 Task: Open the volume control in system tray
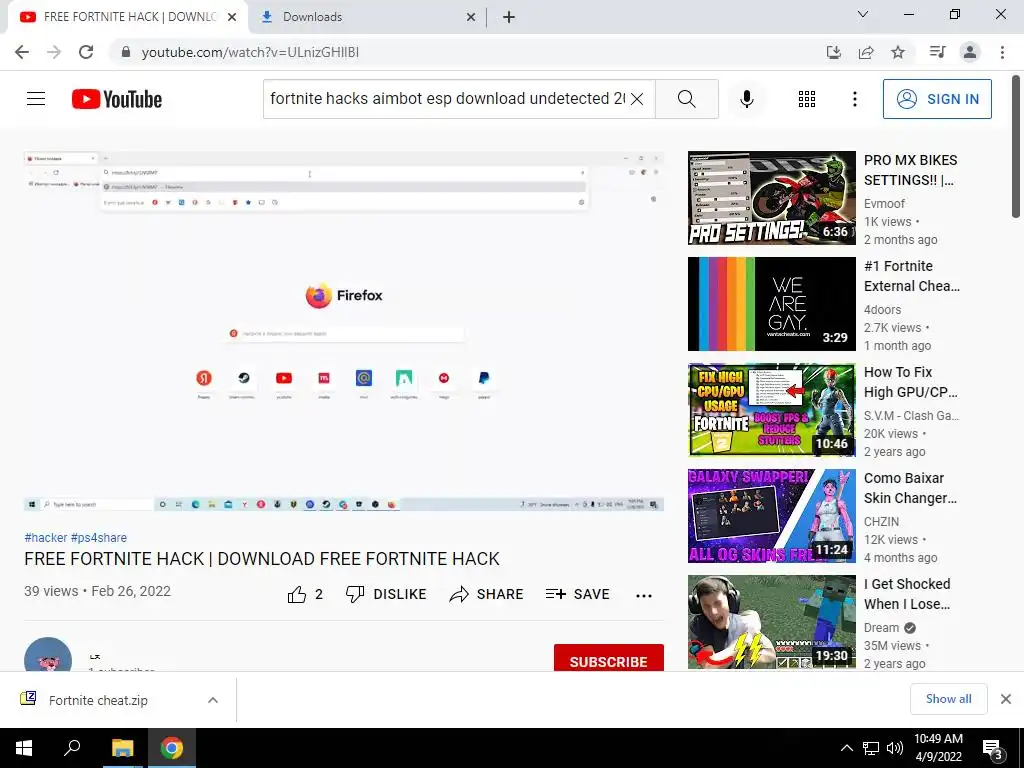895,748
